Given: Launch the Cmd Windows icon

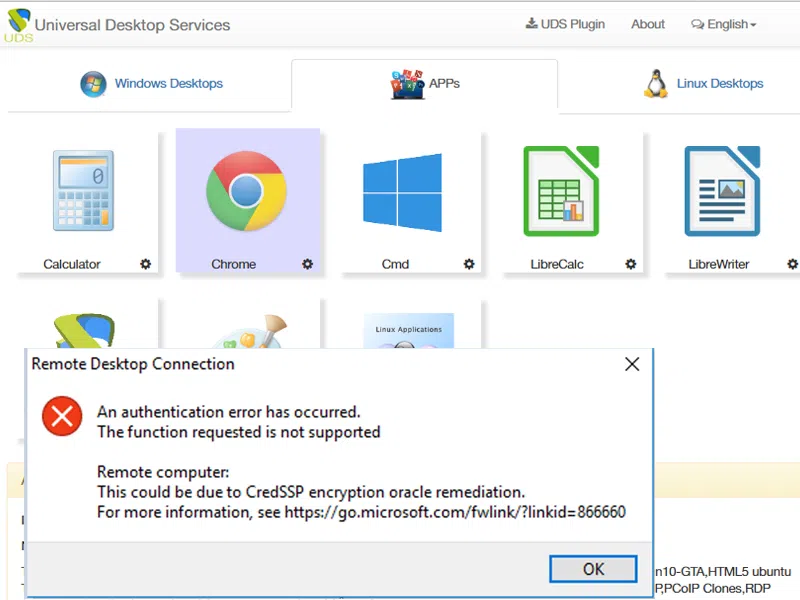Looking at the screenshot, I should point(403,192).
